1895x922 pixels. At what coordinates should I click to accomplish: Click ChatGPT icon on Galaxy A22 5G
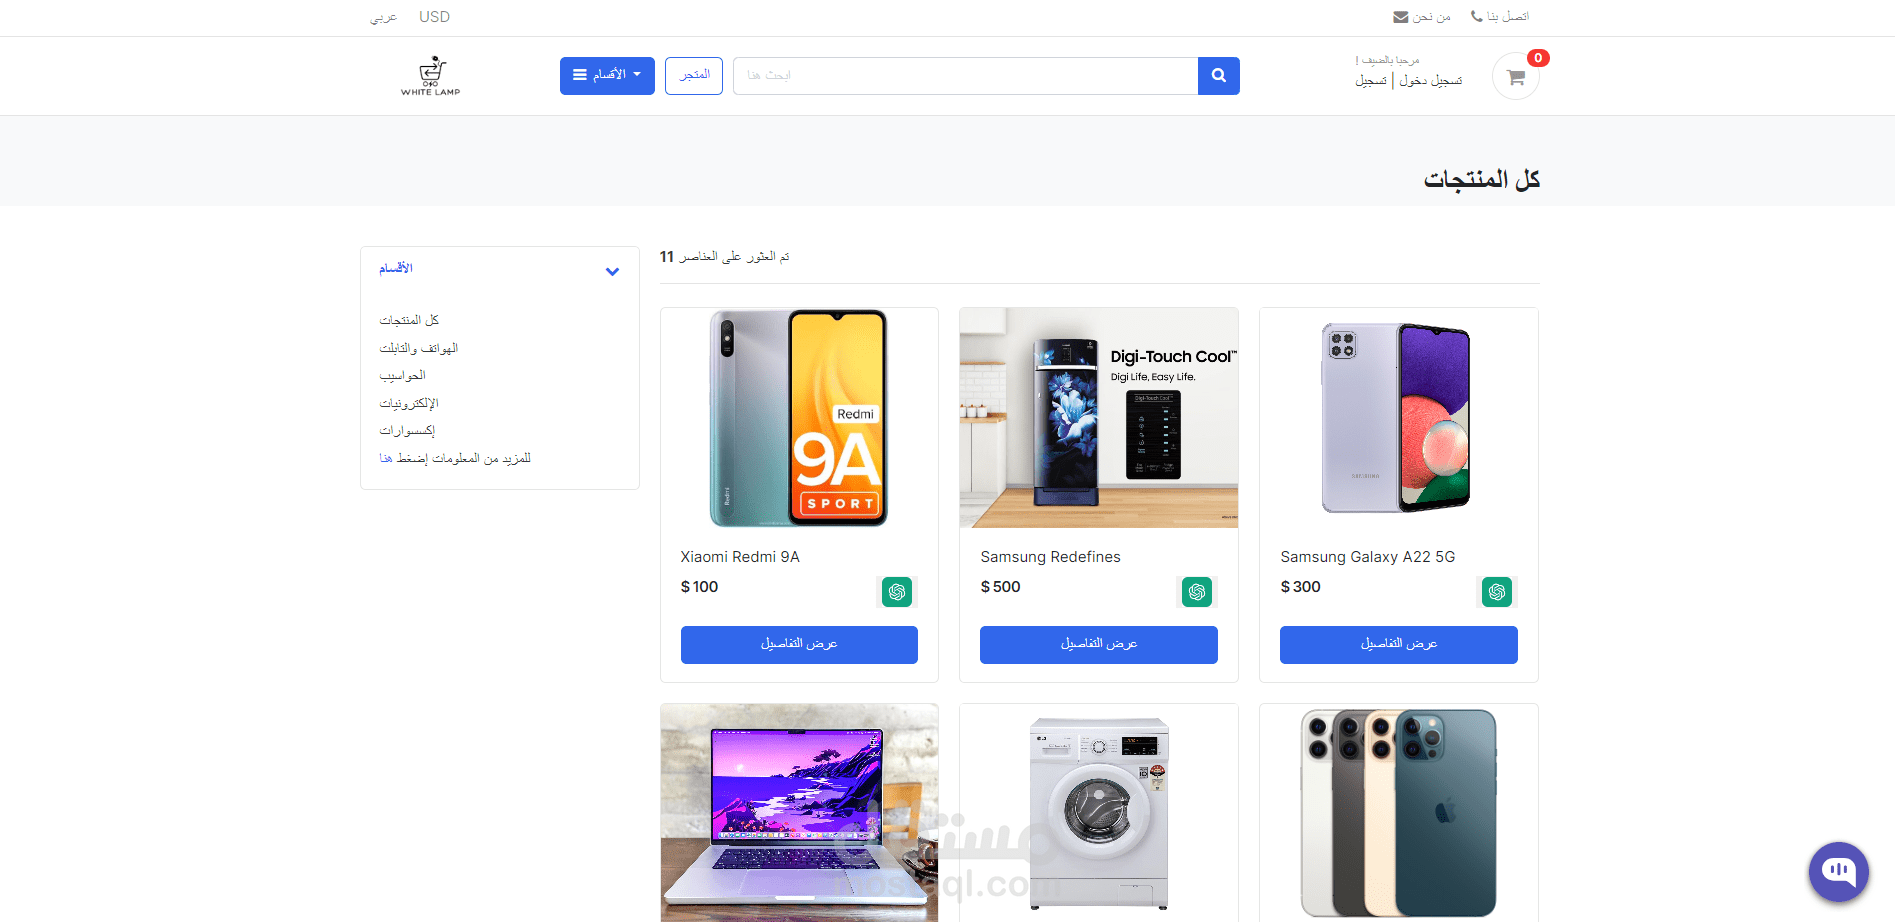[x=1497, y=592]
